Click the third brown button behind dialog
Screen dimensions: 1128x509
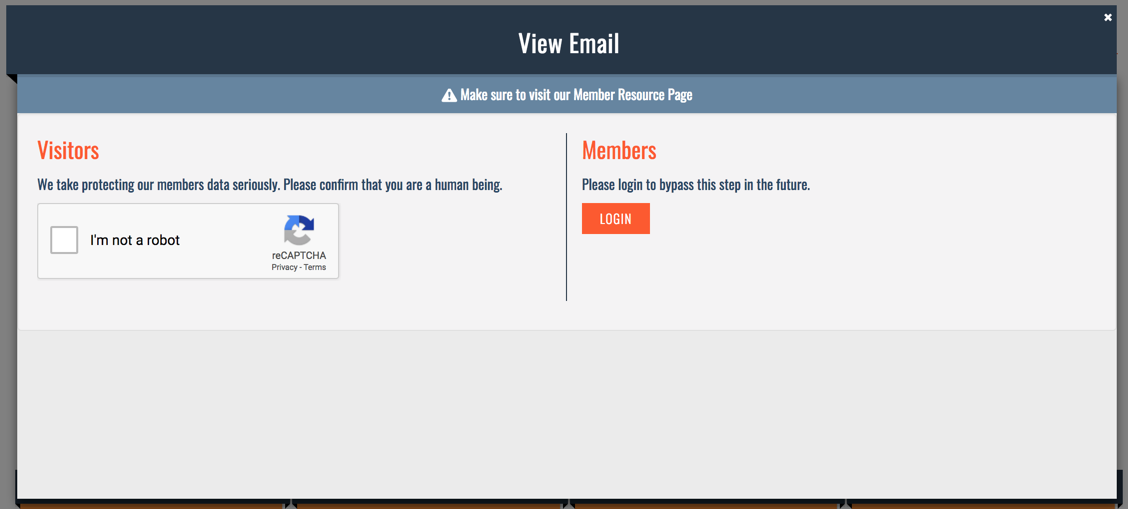point(706,505)
